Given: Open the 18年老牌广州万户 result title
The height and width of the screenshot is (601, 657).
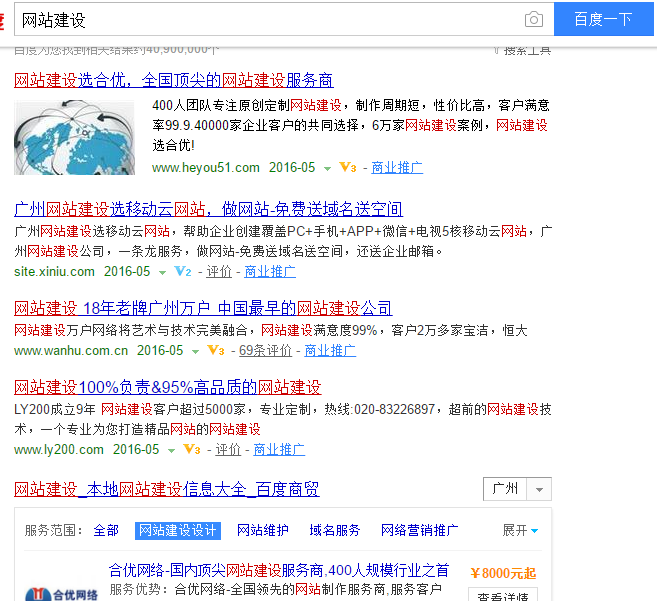Looking at the screenshot, I should [x=203, y=308].
